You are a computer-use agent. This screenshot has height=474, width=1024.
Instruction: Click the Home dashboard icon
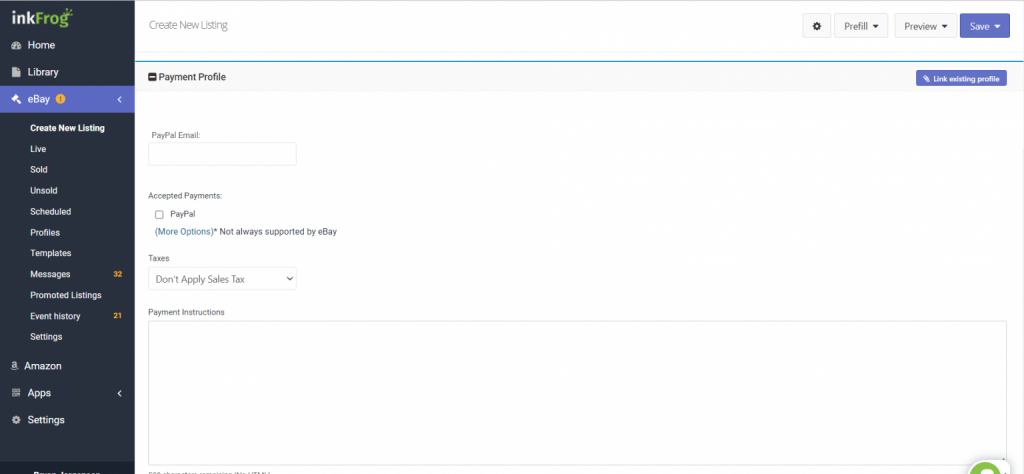pos(16,46)
